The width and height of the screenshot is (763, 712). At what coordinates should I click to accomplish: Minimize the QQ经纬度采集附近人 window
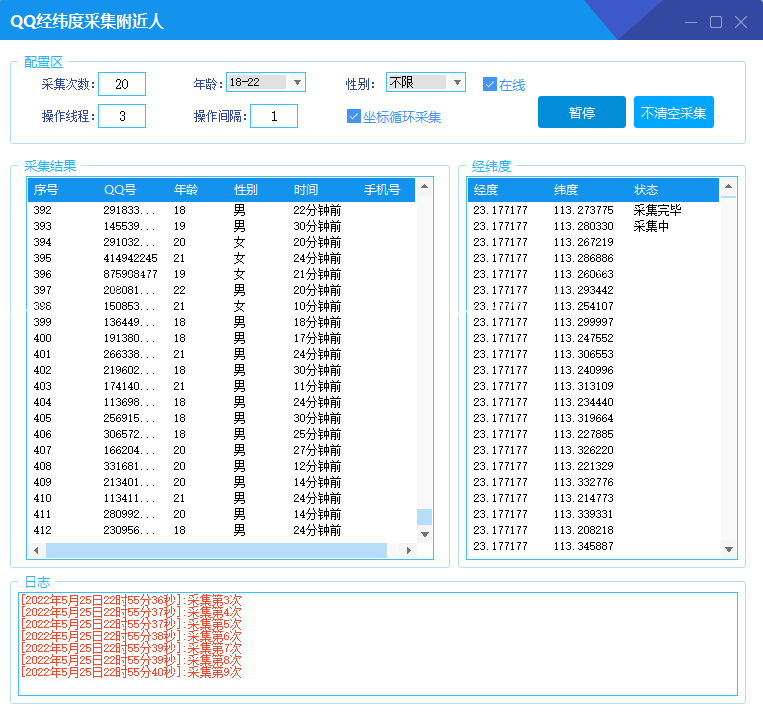point(691,22)
